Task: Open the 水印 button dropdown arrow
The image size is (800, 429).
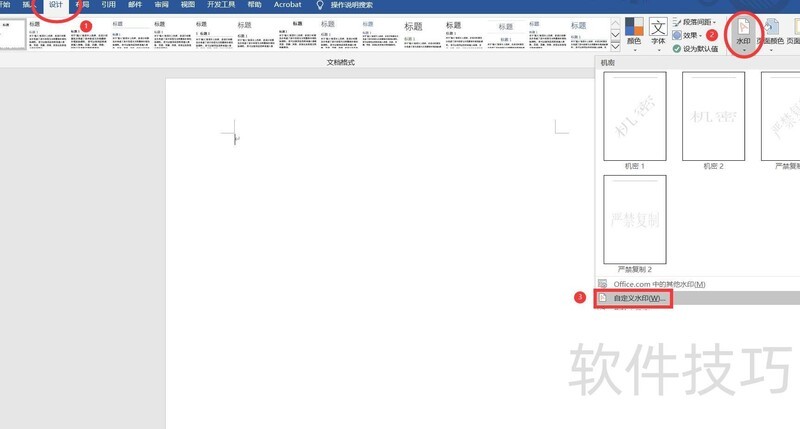Action: pos(743,50)
